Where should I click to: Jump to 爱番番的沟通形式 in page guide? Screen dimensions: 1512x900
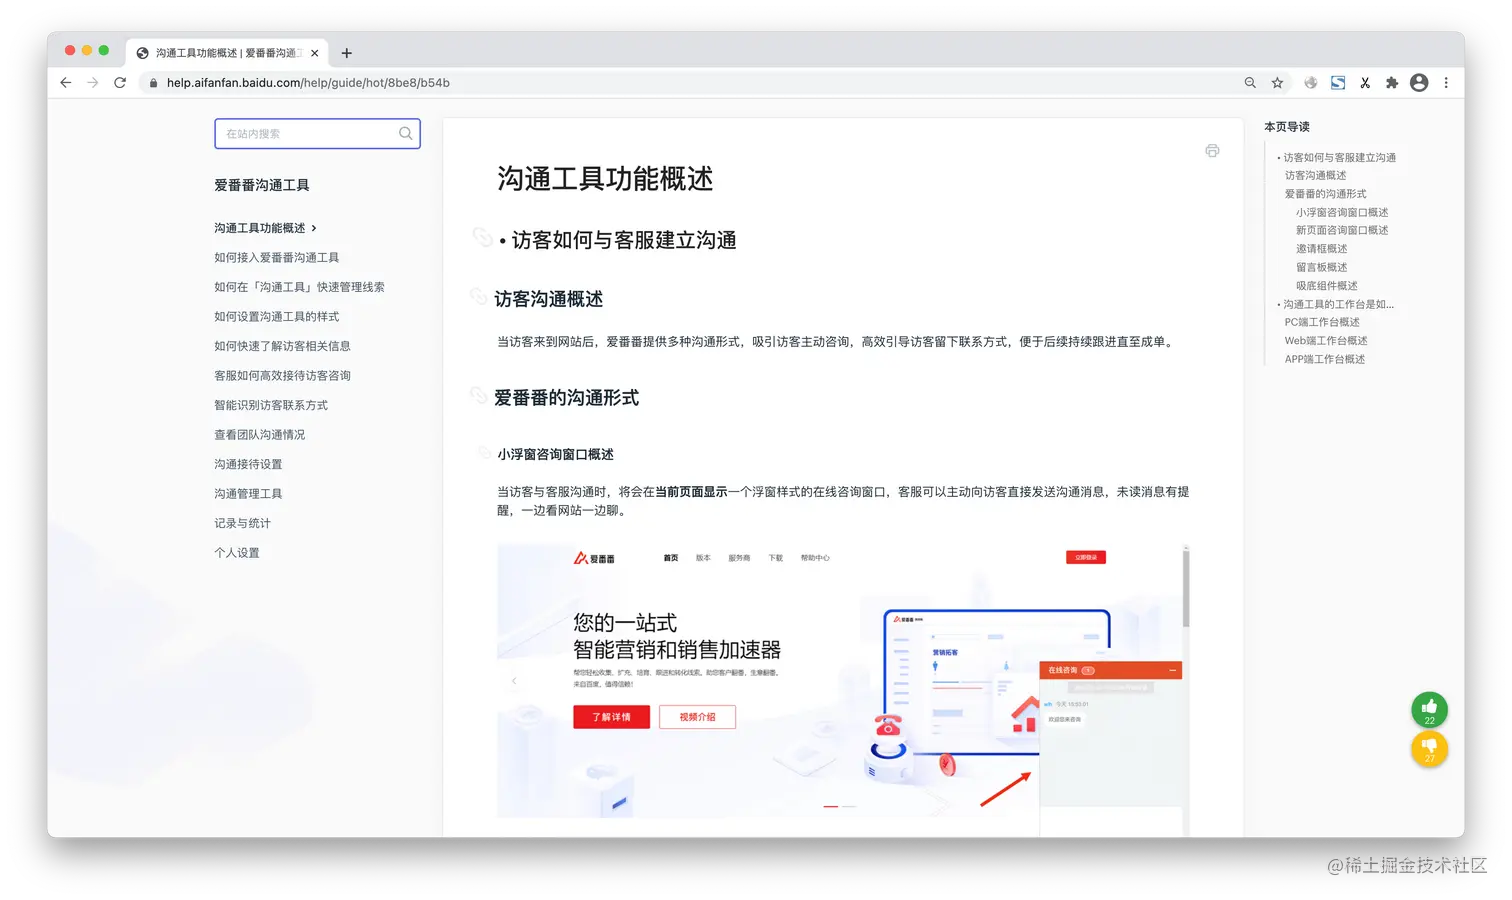click(1325, 194)
